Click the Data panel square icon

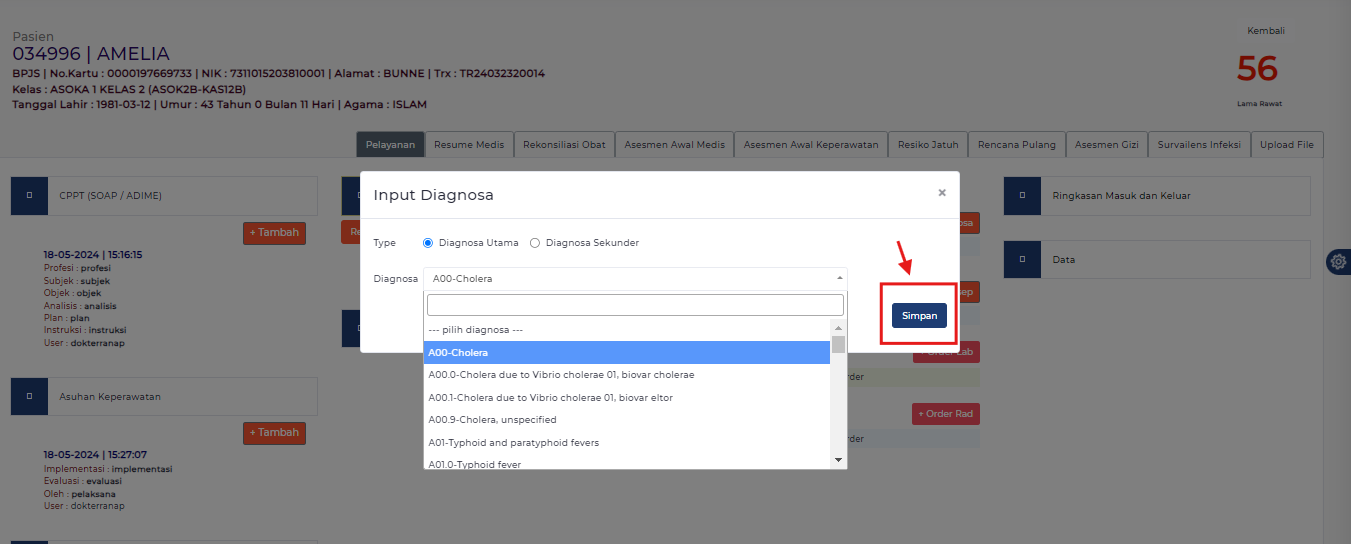[x=1022, y=260]
